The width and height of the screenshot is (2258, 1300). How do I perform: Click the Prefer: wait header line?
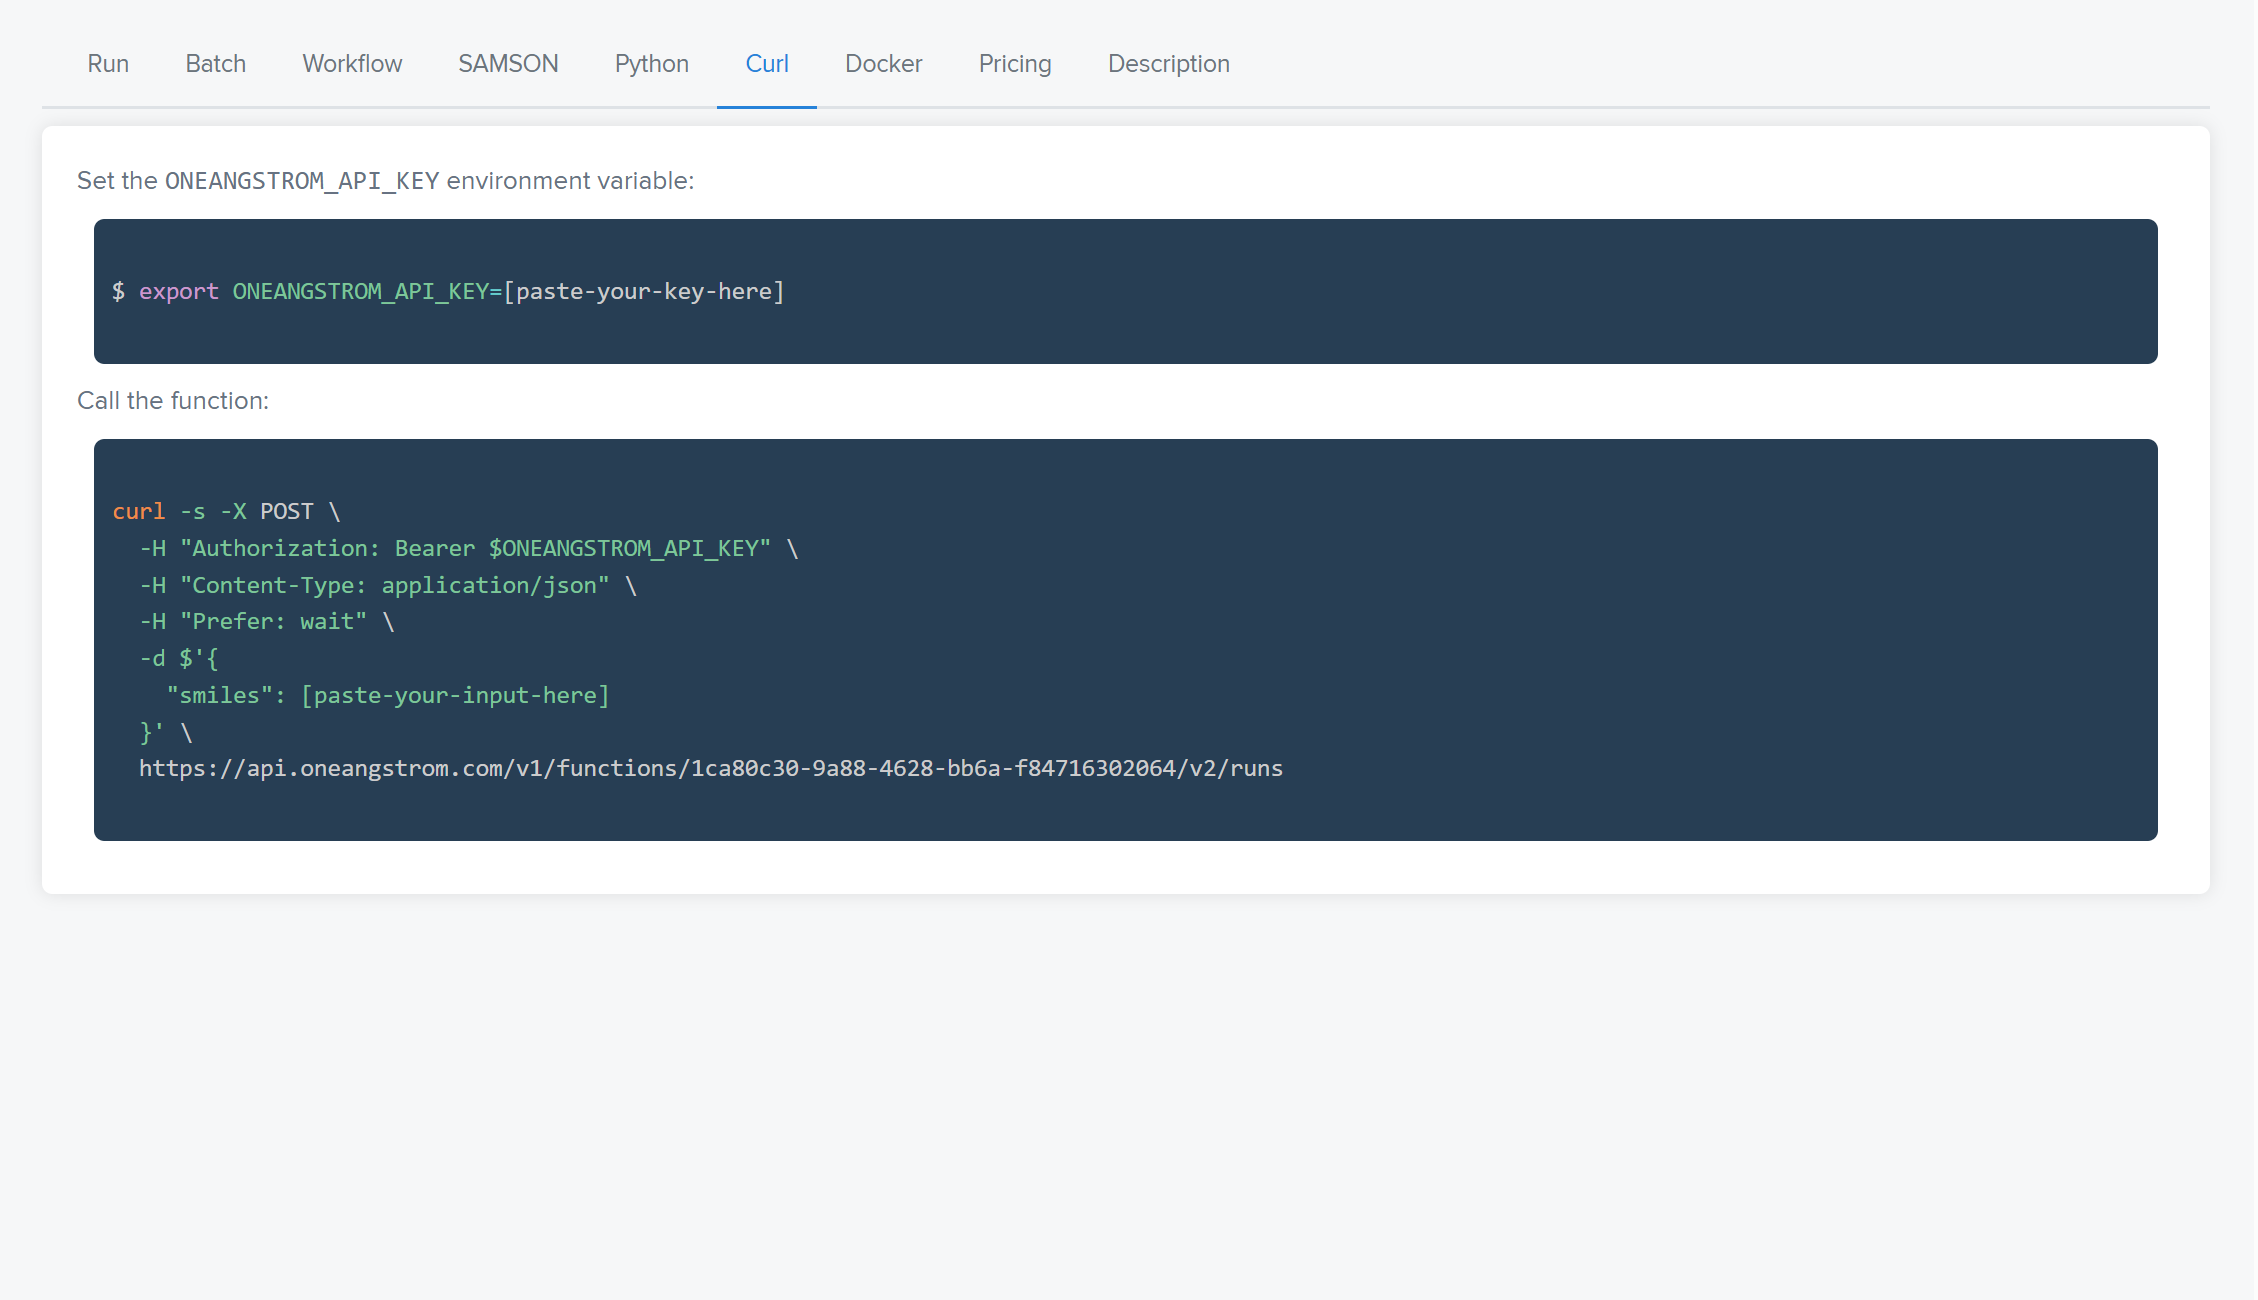[x=266, y=622]
